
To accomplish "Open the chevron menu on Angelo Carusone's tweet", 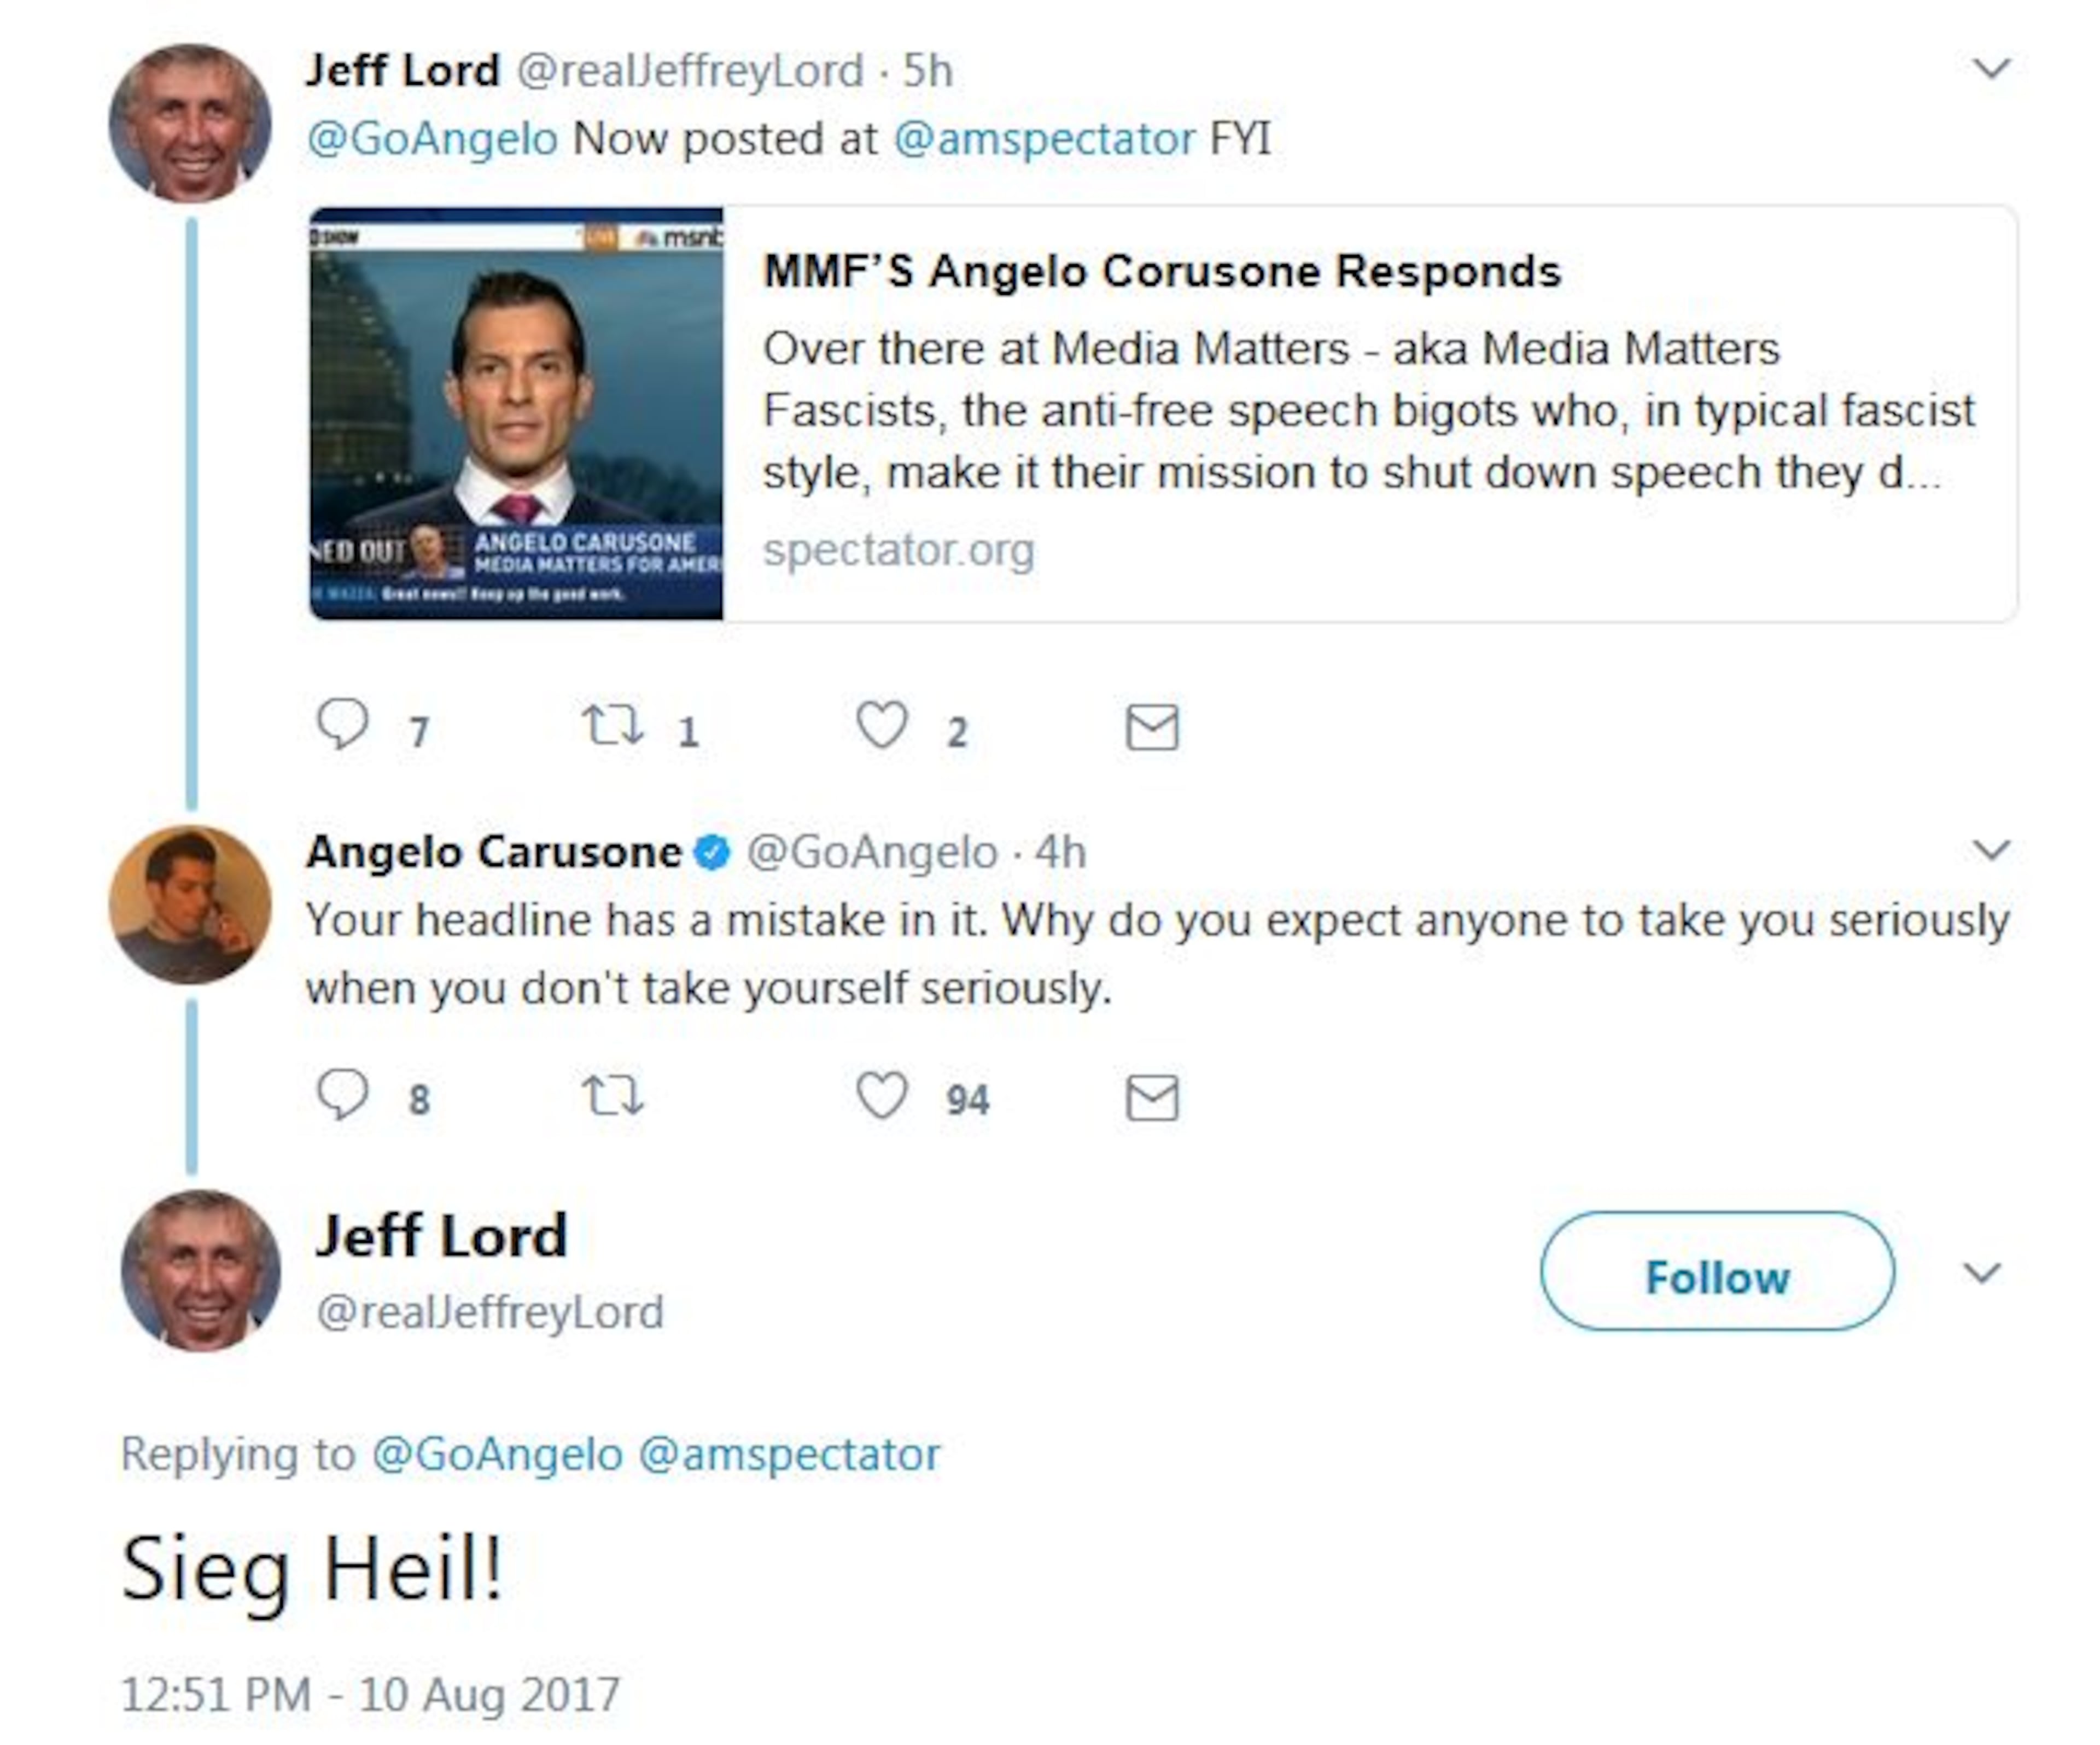I will click(x=1991, y=850).
